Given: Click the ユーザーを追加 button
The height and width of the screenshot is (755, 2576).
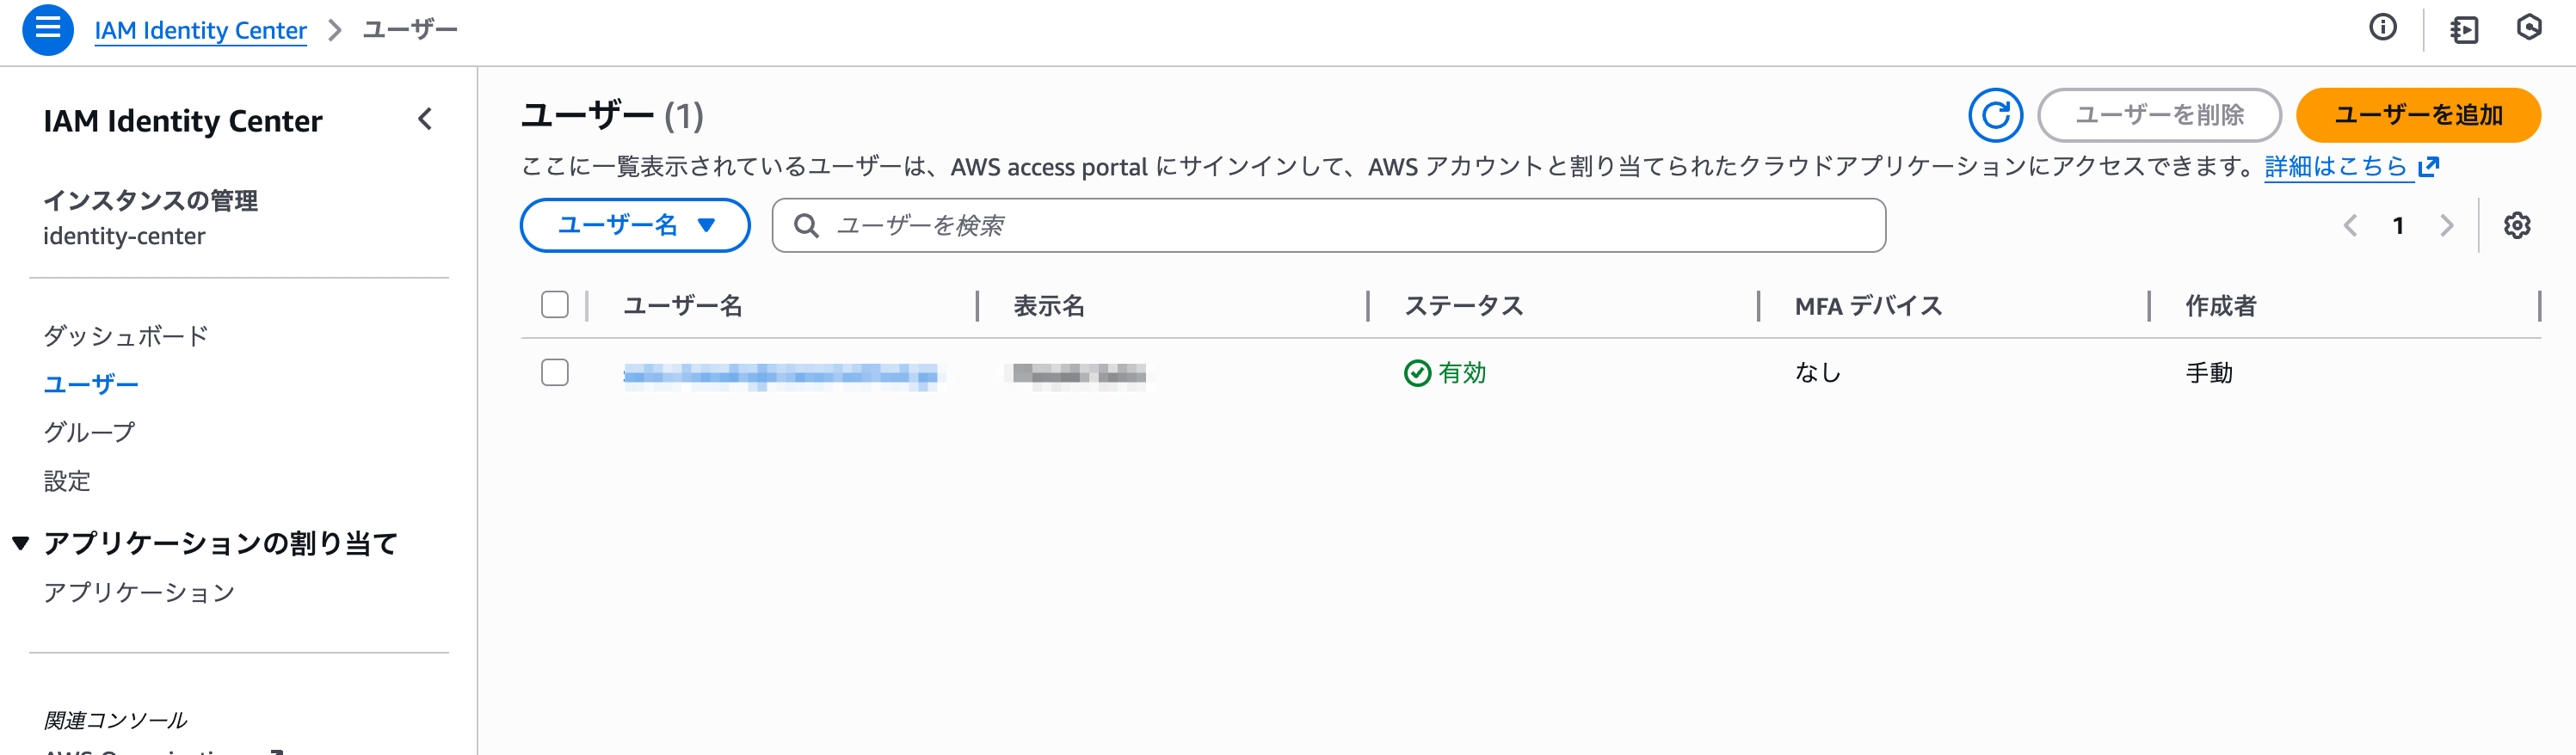Looking at the screenshot, I should coord(2418,116).
